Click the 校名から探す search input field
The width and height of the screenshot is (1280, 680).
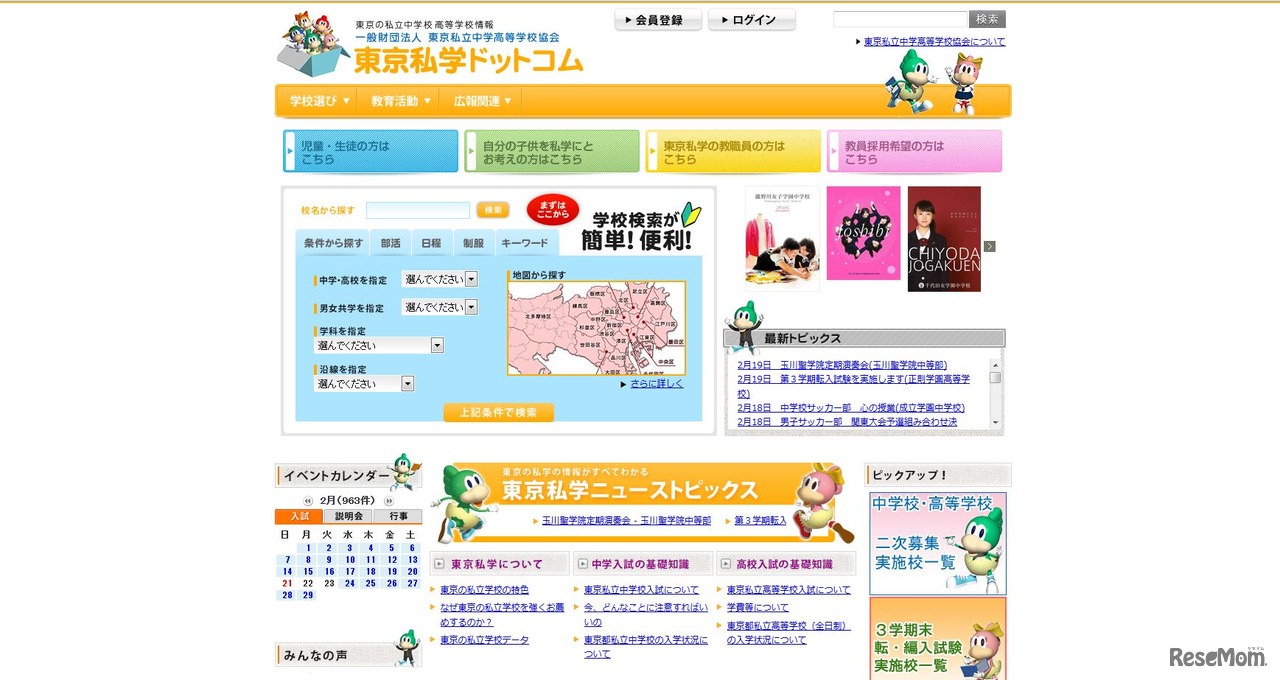click(418, 210)
